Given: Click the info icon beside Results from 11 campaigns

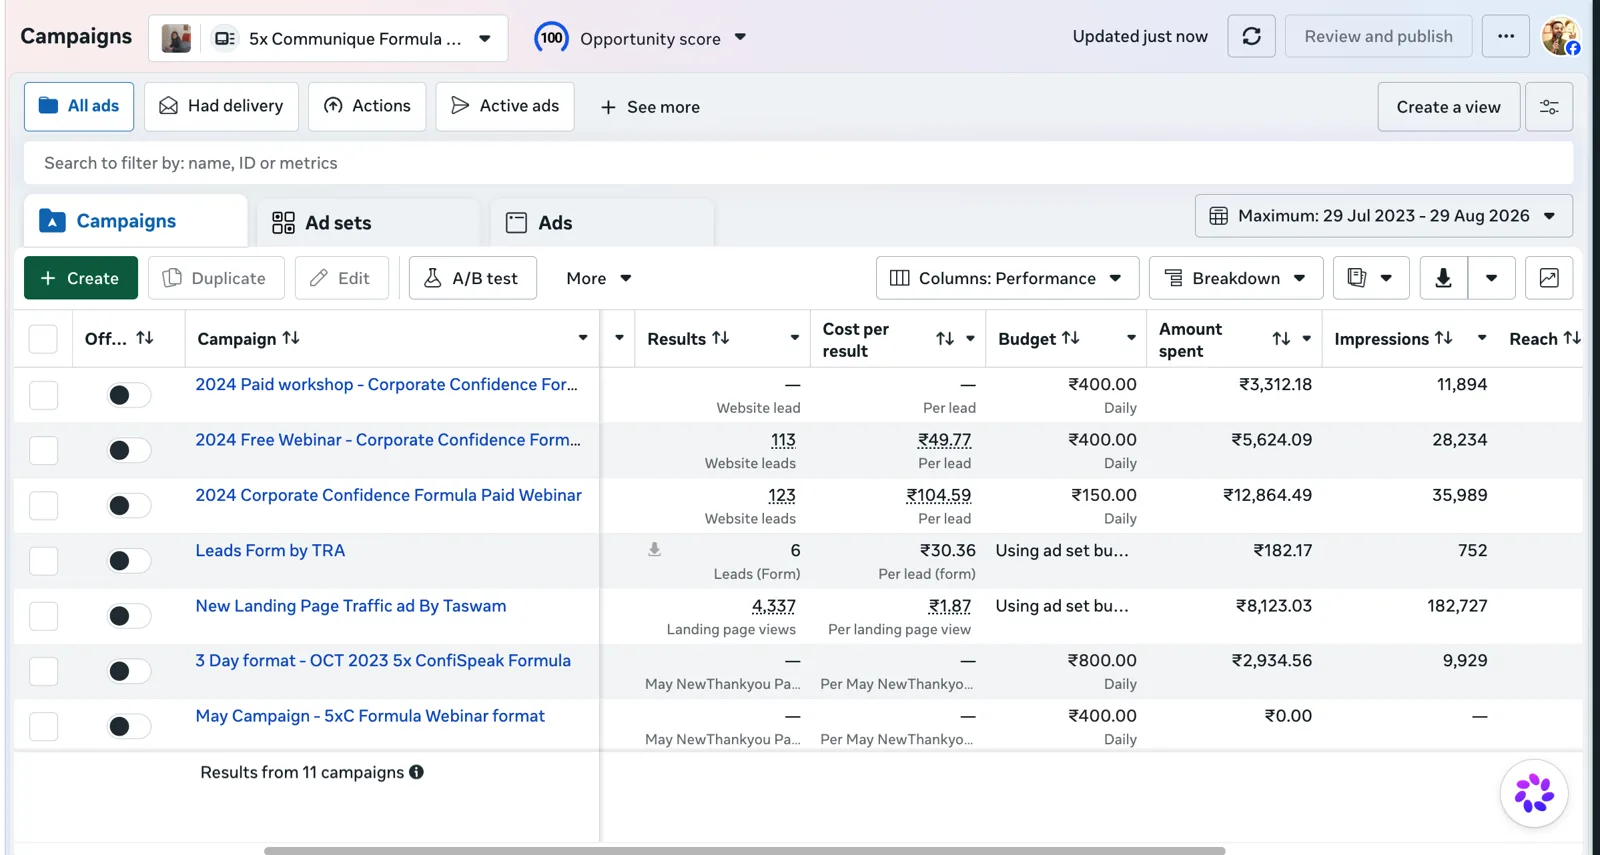Looking at the screenshot, I should (x=416, y=772).
